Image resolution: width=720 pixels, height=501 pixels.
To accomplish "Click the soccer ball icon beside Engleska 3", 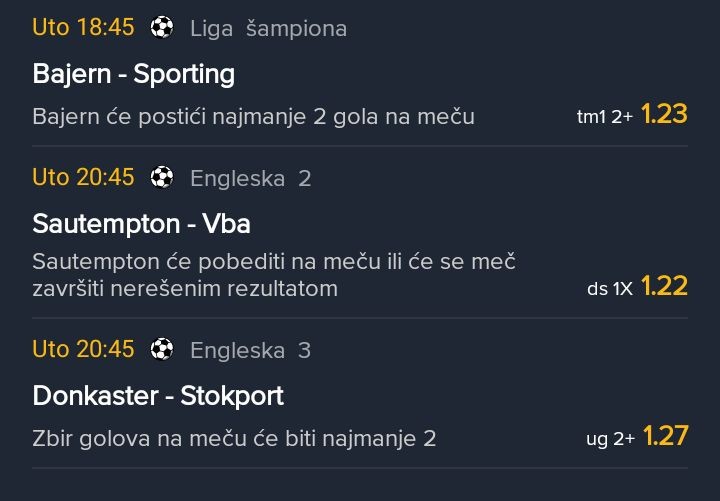I will (x=162, y=350).
